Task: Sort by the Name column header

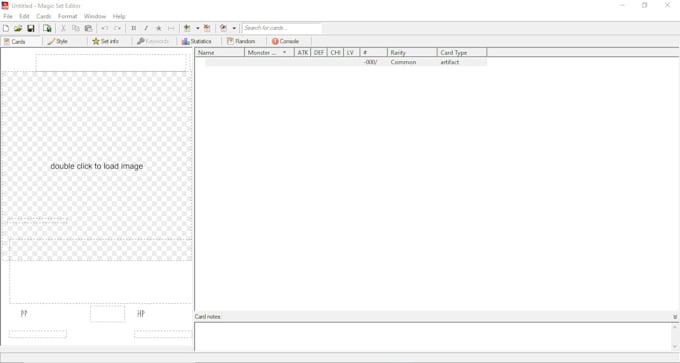Action: [219, 52]
